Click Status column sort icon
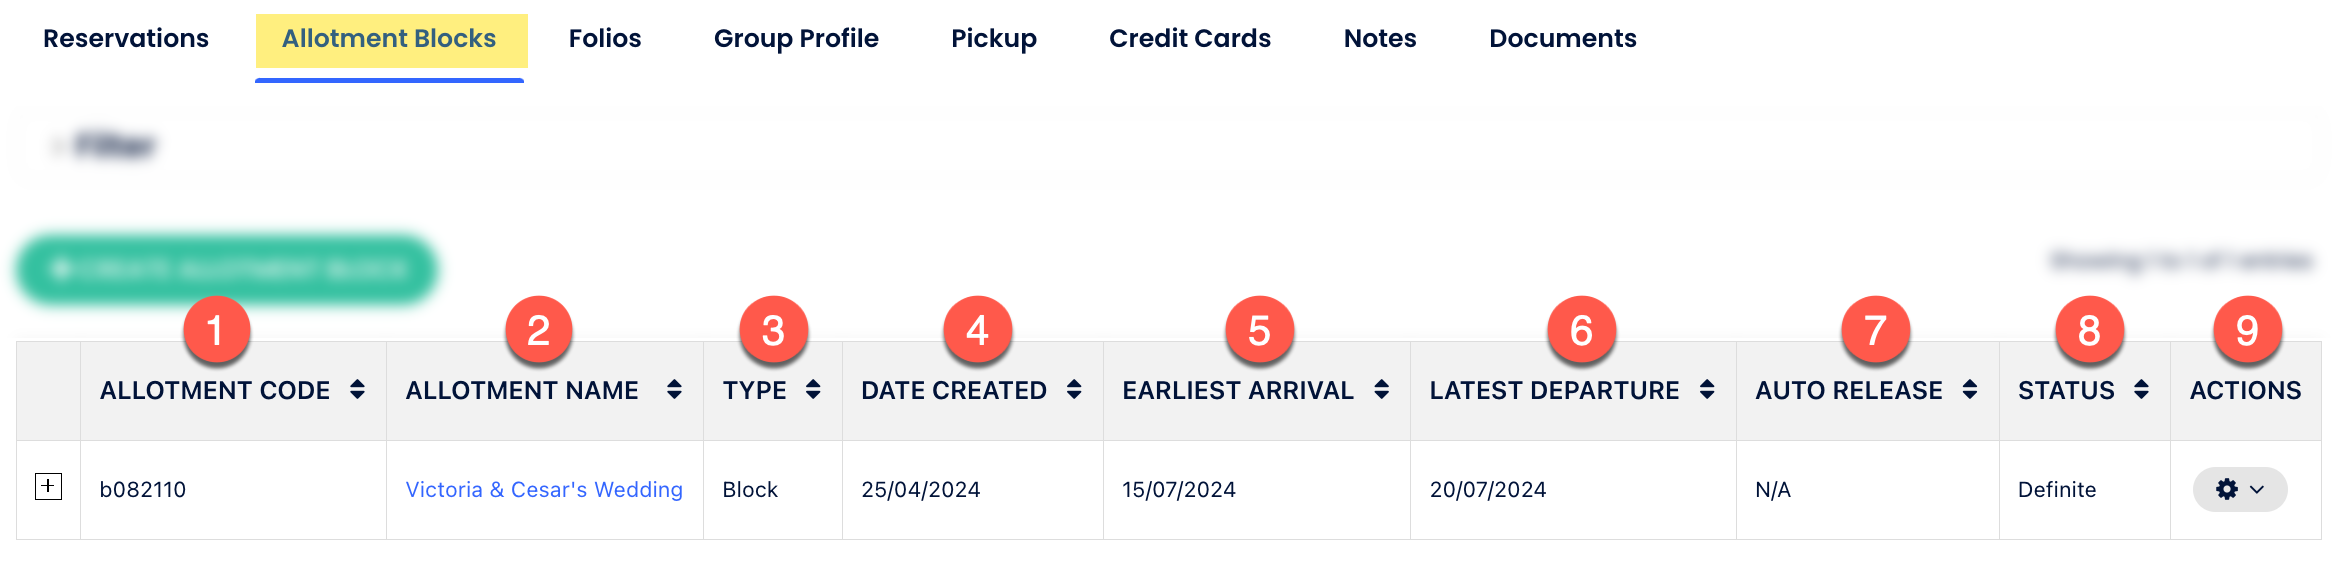This screenshot has width=2344, height=562. point(2141,390)
